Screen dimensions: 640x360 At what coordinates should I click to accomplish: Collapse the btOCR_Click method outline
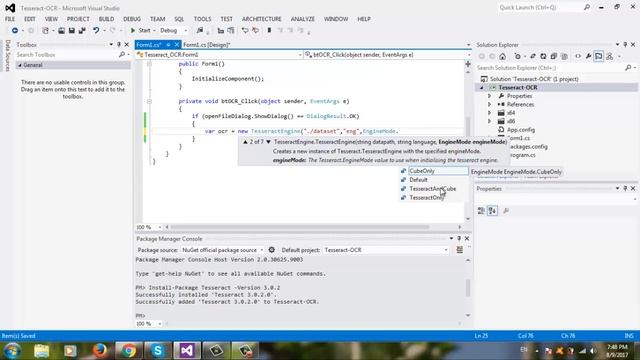[x=149, y=101]
